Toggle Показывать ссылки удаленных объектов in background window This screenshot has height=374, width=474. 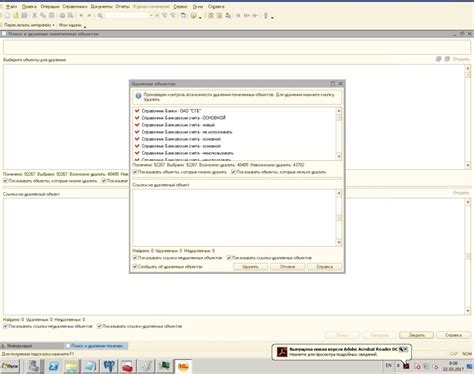[99, 326]
